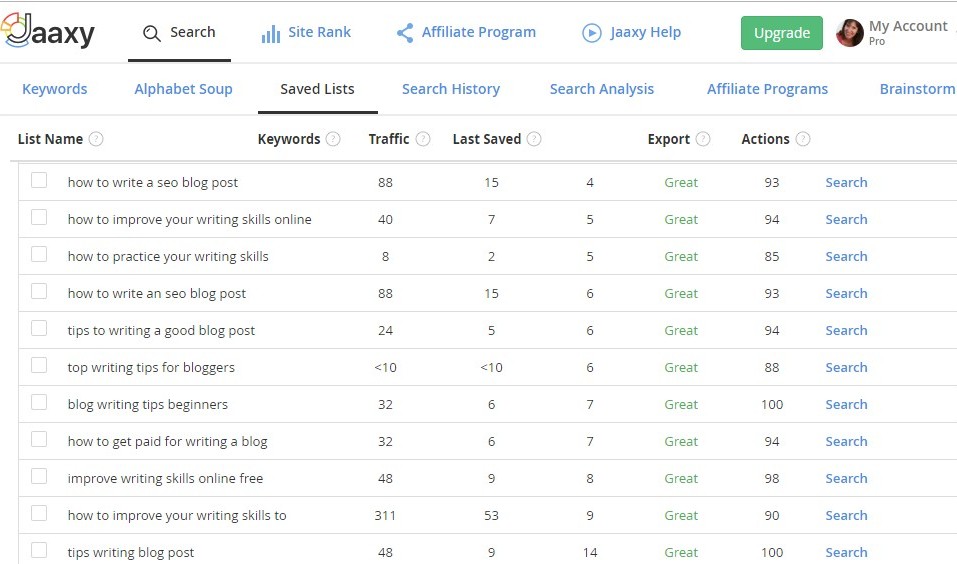Check the box for 'how to write a seo blog post'
Viewport: 957px width, 564px height.
(x=39, y=180)
